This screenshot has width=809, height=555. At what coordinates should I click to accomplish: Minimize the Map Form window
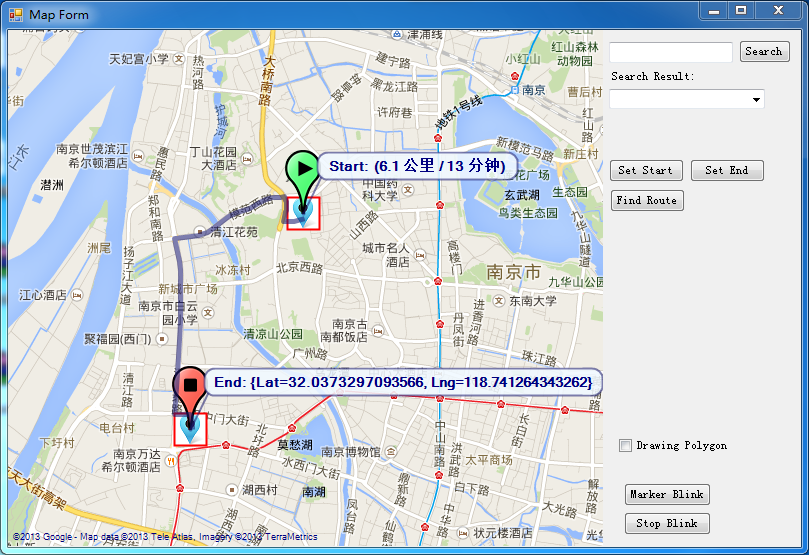[714, 10]
